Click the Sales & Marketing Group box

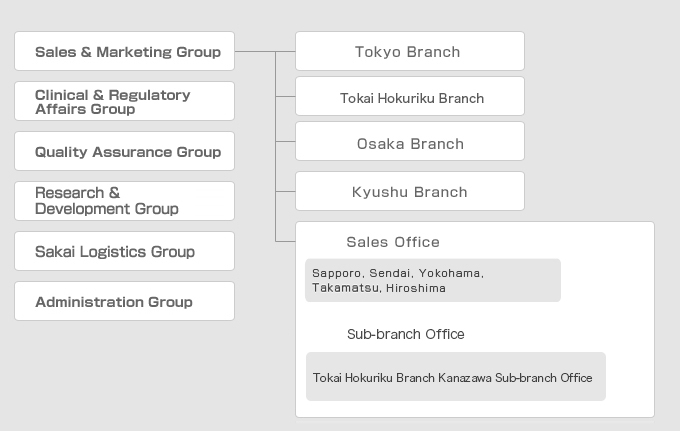(x=125, y=52)
